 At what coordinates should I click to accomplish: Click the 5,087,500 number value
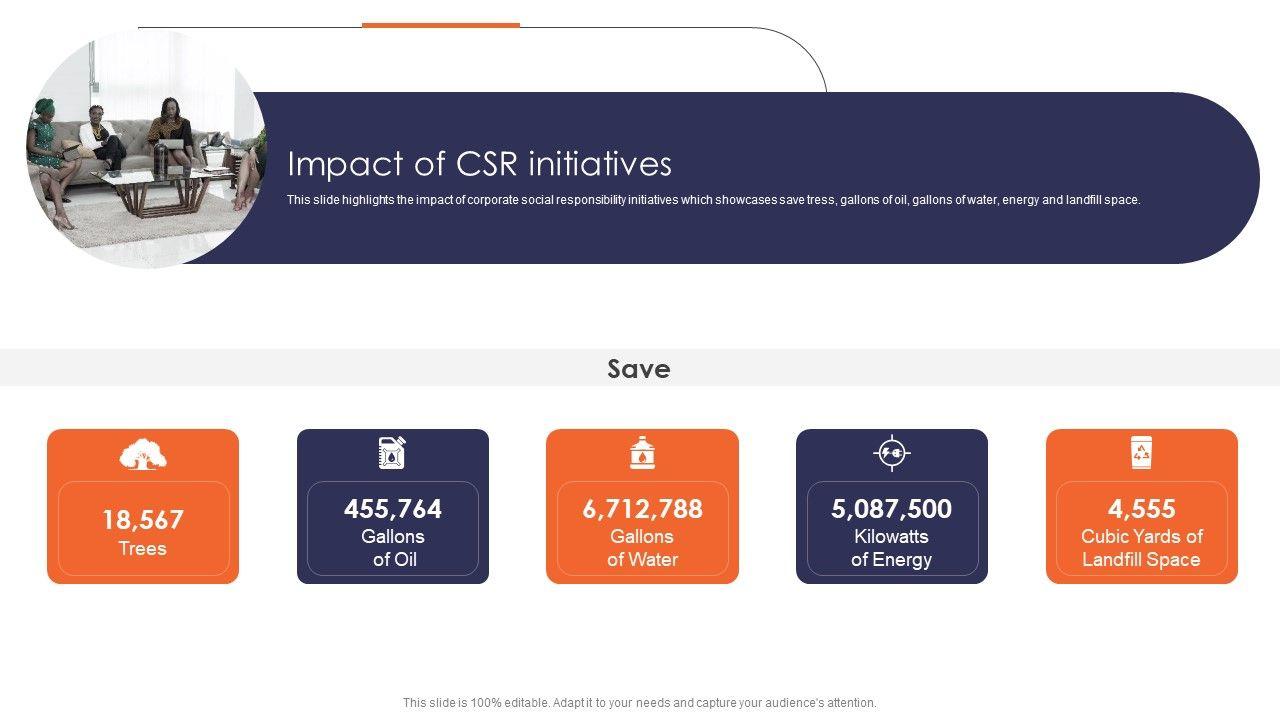tap(891, 509)
